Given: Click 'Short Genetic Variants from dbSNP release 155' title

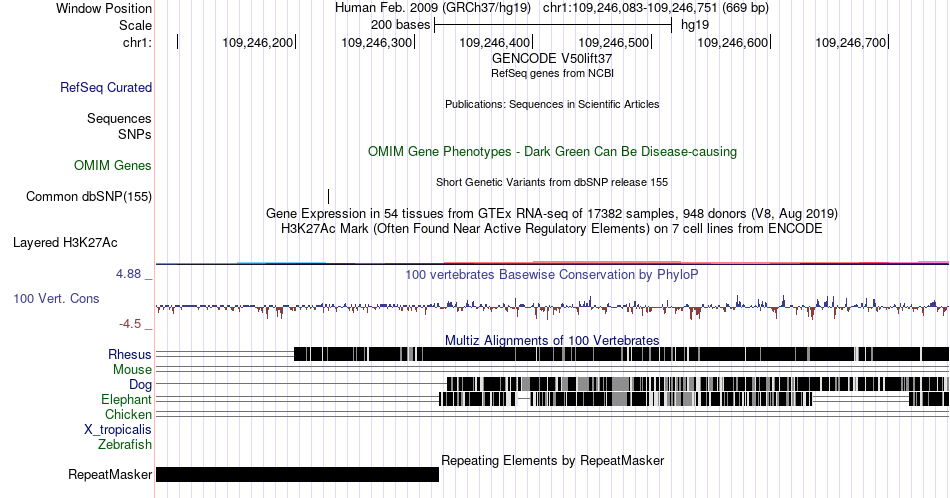Looking at the screenshot, I should point(552,182).
